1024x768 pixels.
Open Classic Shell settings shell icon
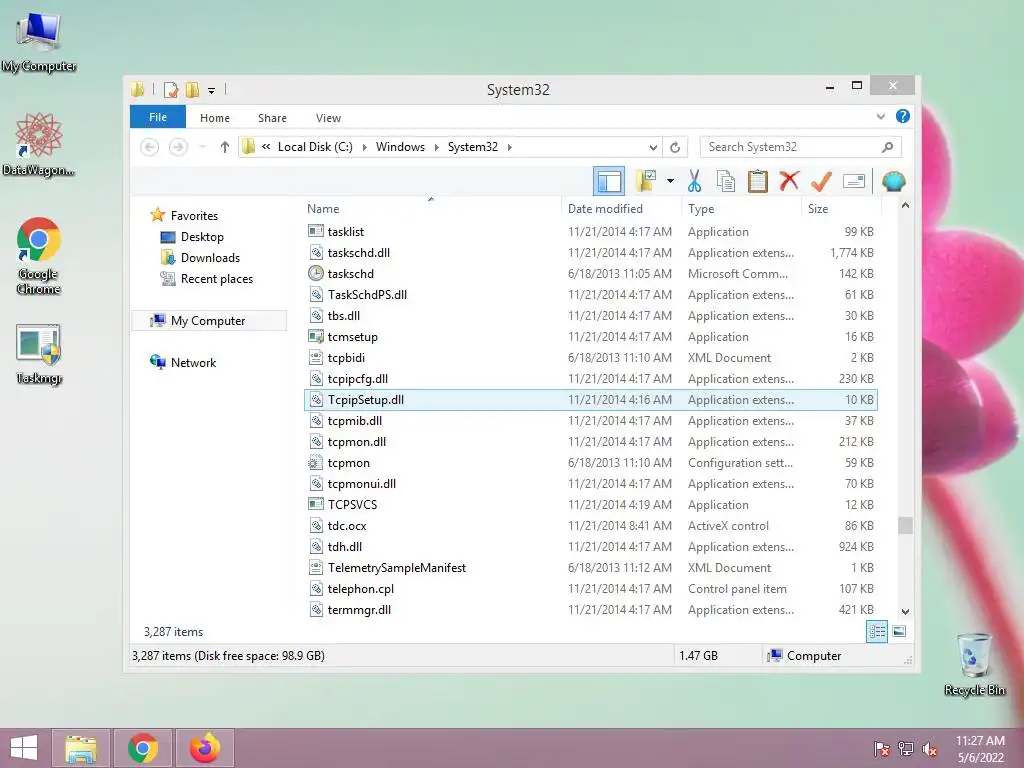pos(893,181)
